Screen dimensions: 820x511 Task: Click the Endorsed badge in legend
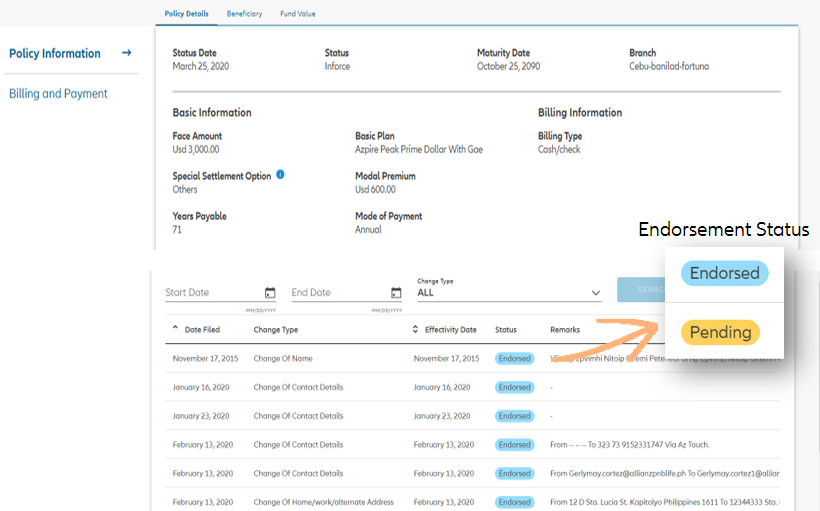click(x=724, y=273)
